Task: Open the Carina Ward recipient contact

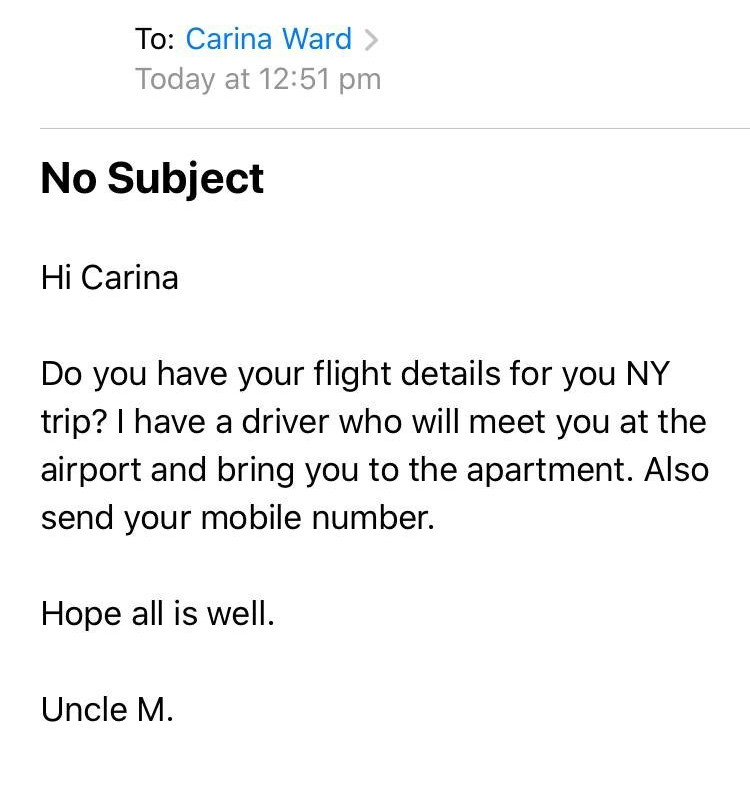Action: [x=269, y=39]
